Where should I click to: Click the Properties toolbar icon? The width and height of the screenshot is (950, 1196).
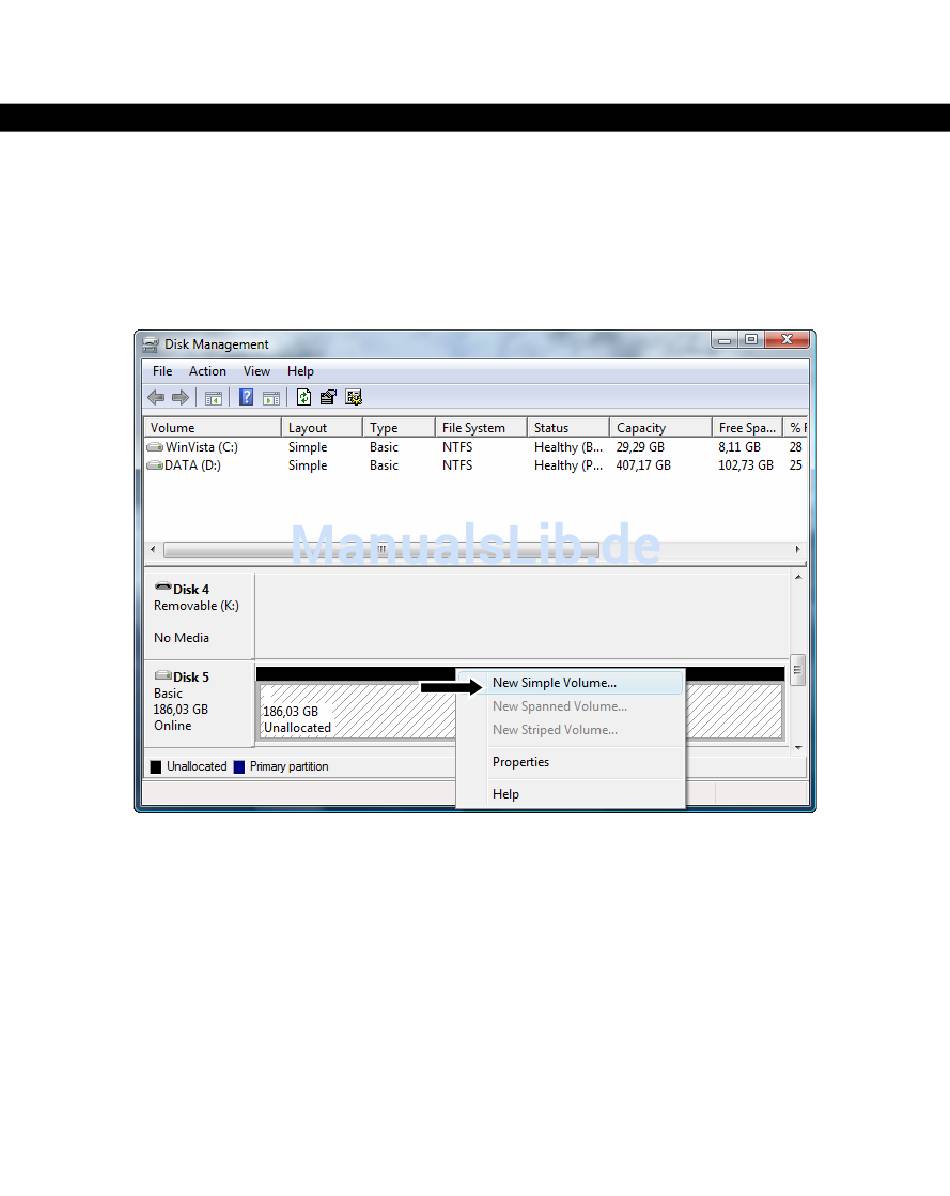pos(329,397)
